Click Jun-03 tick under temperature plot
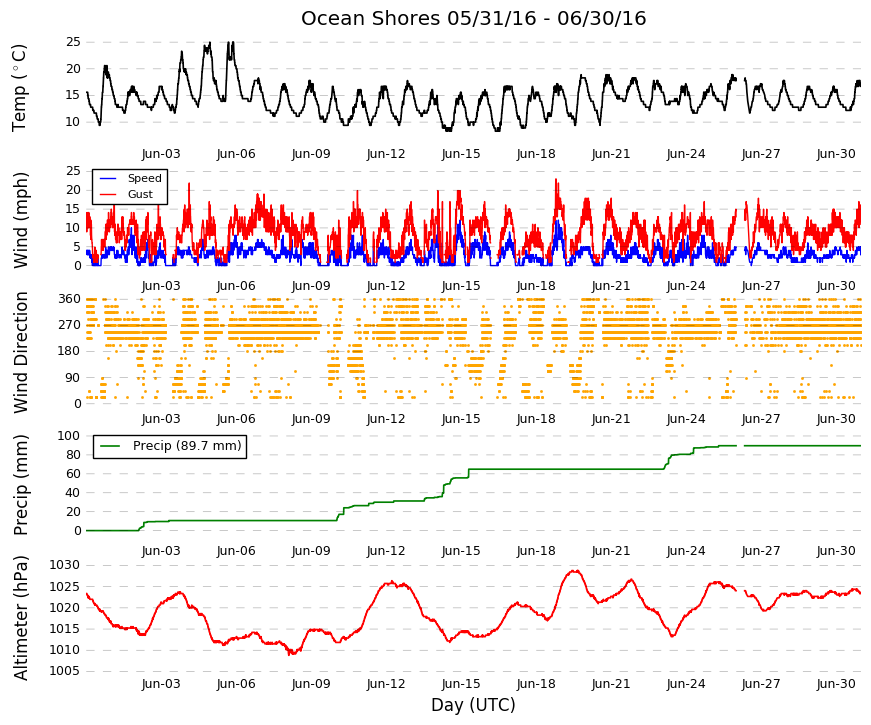The width and height of the screenshot is (871, 725). [161, 154]
